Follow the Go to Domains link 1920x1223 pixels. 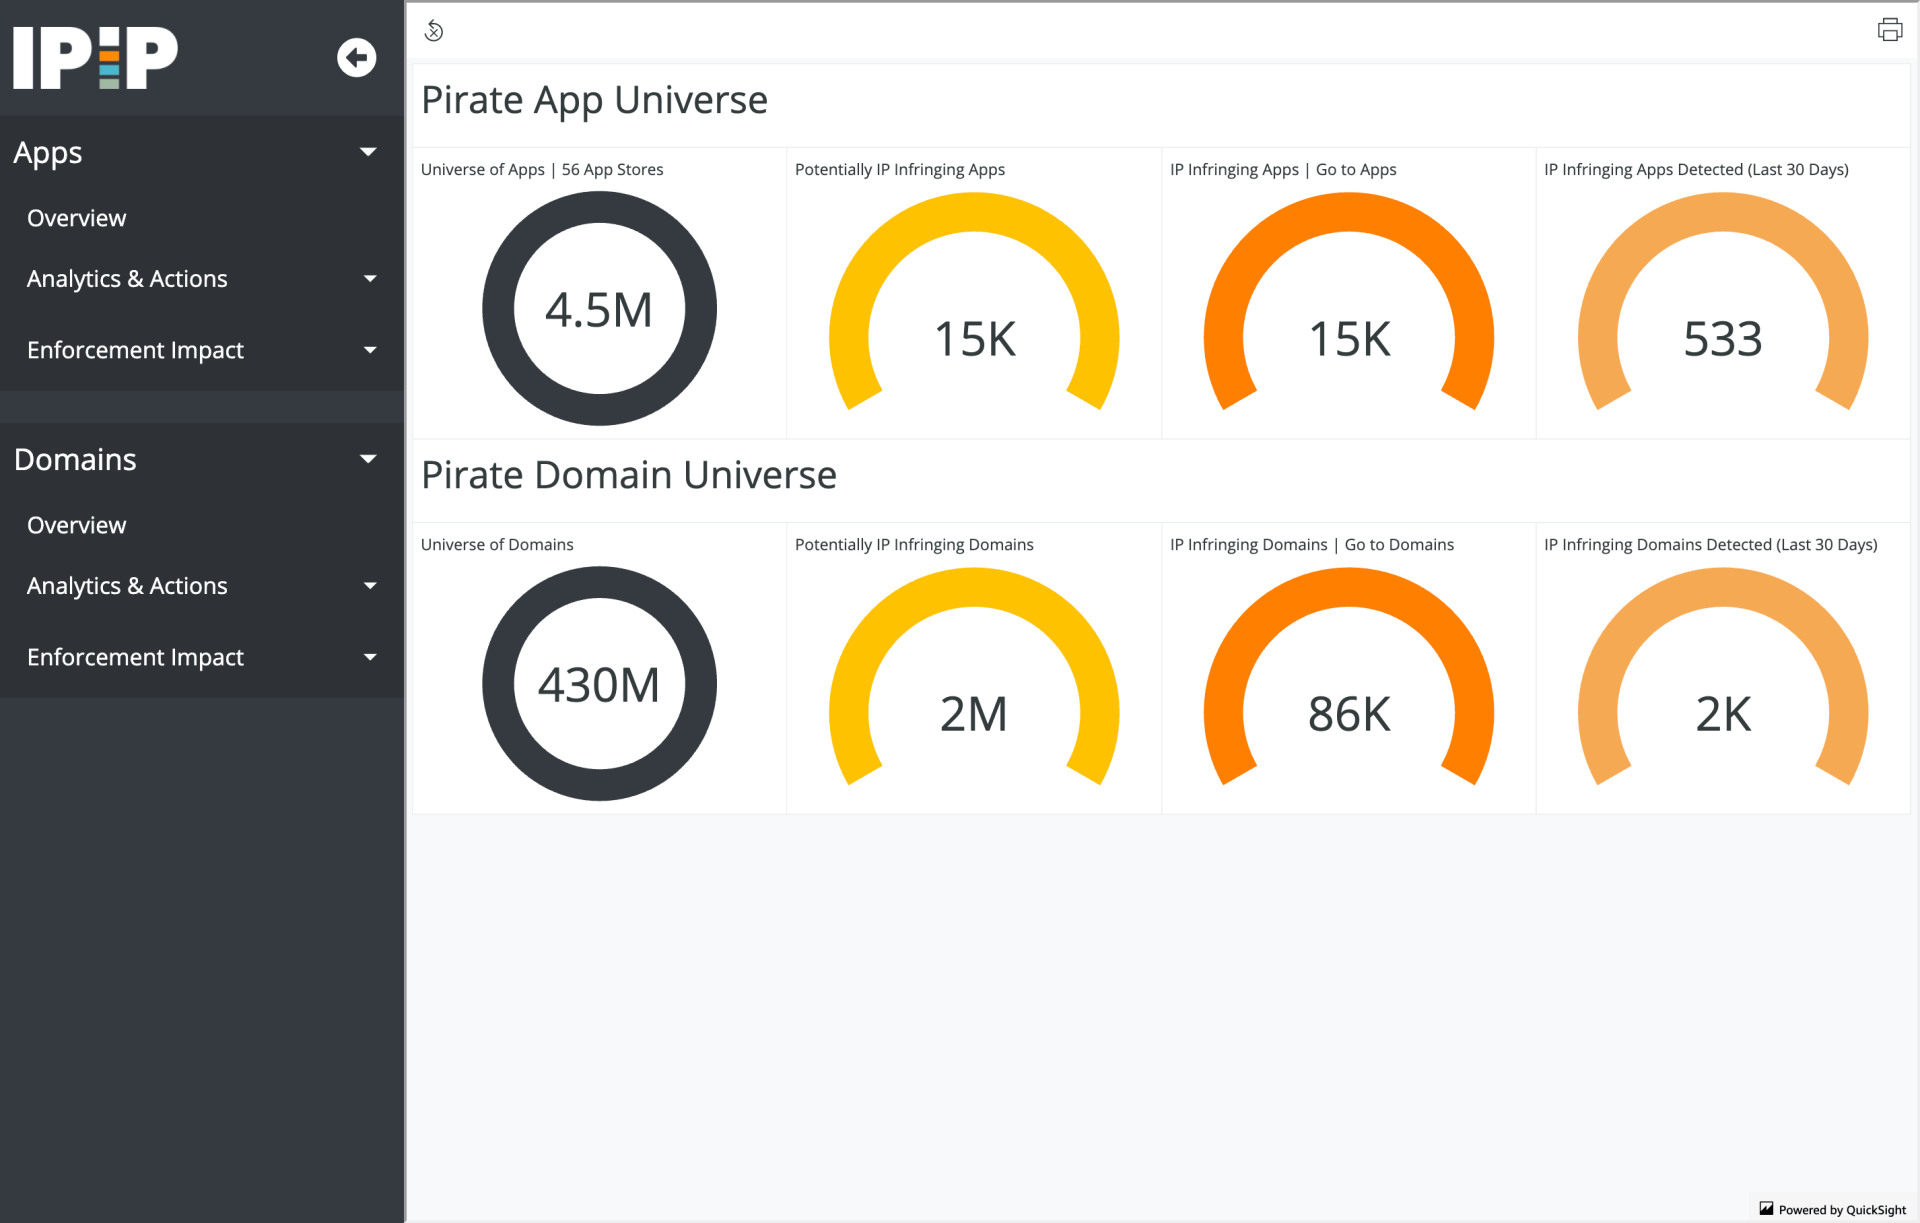pyautogui.click(x=1398, y=545)
